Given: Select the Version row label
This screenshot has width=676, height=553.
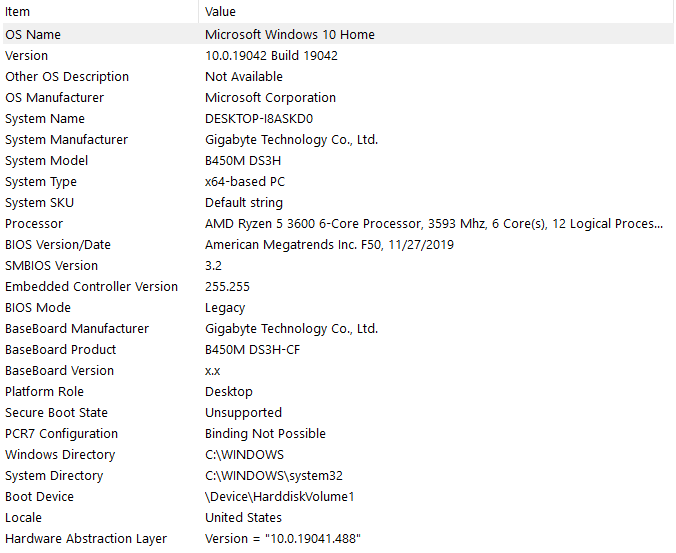Looking at the screenshot, I should [26, 56].
